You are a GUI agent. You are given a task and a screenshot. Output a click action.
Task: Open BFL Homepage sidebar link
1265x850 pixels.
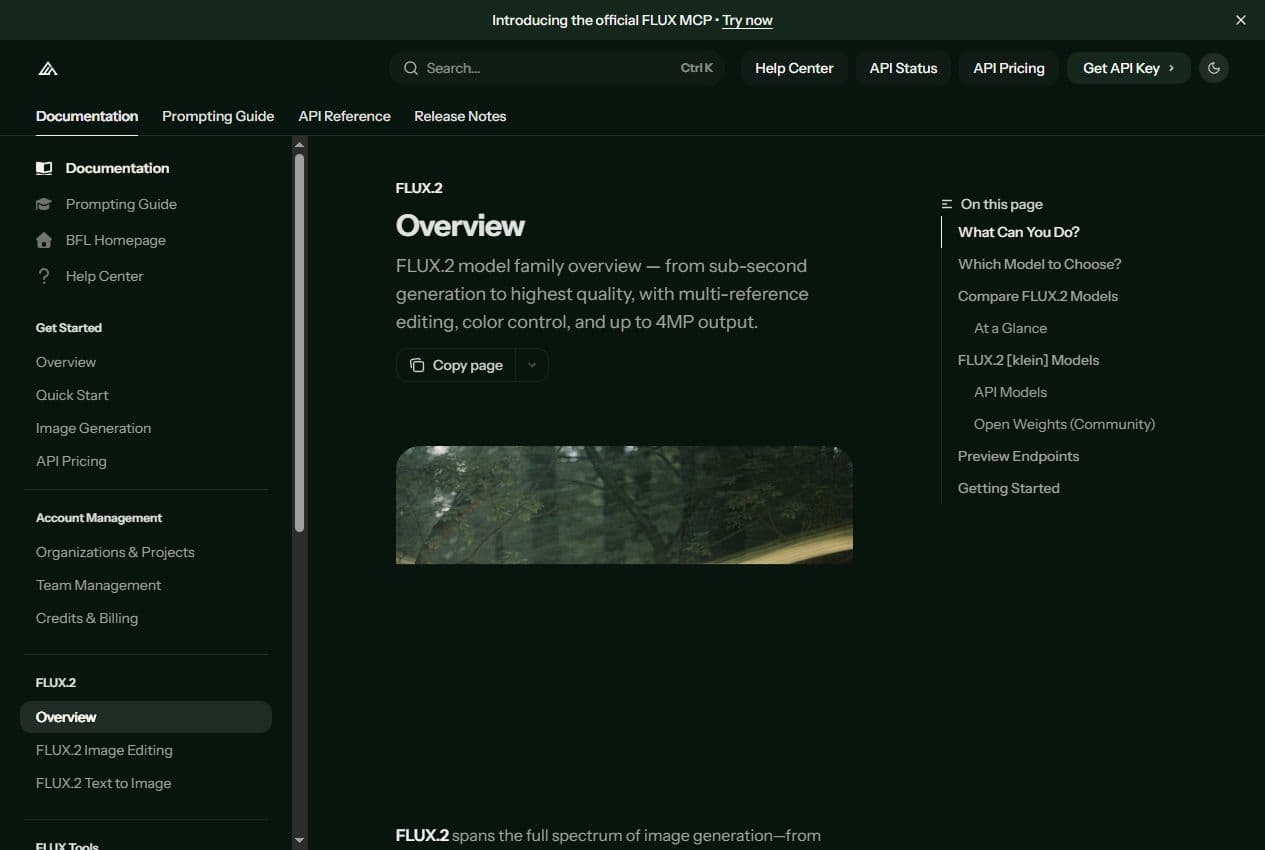116,240
